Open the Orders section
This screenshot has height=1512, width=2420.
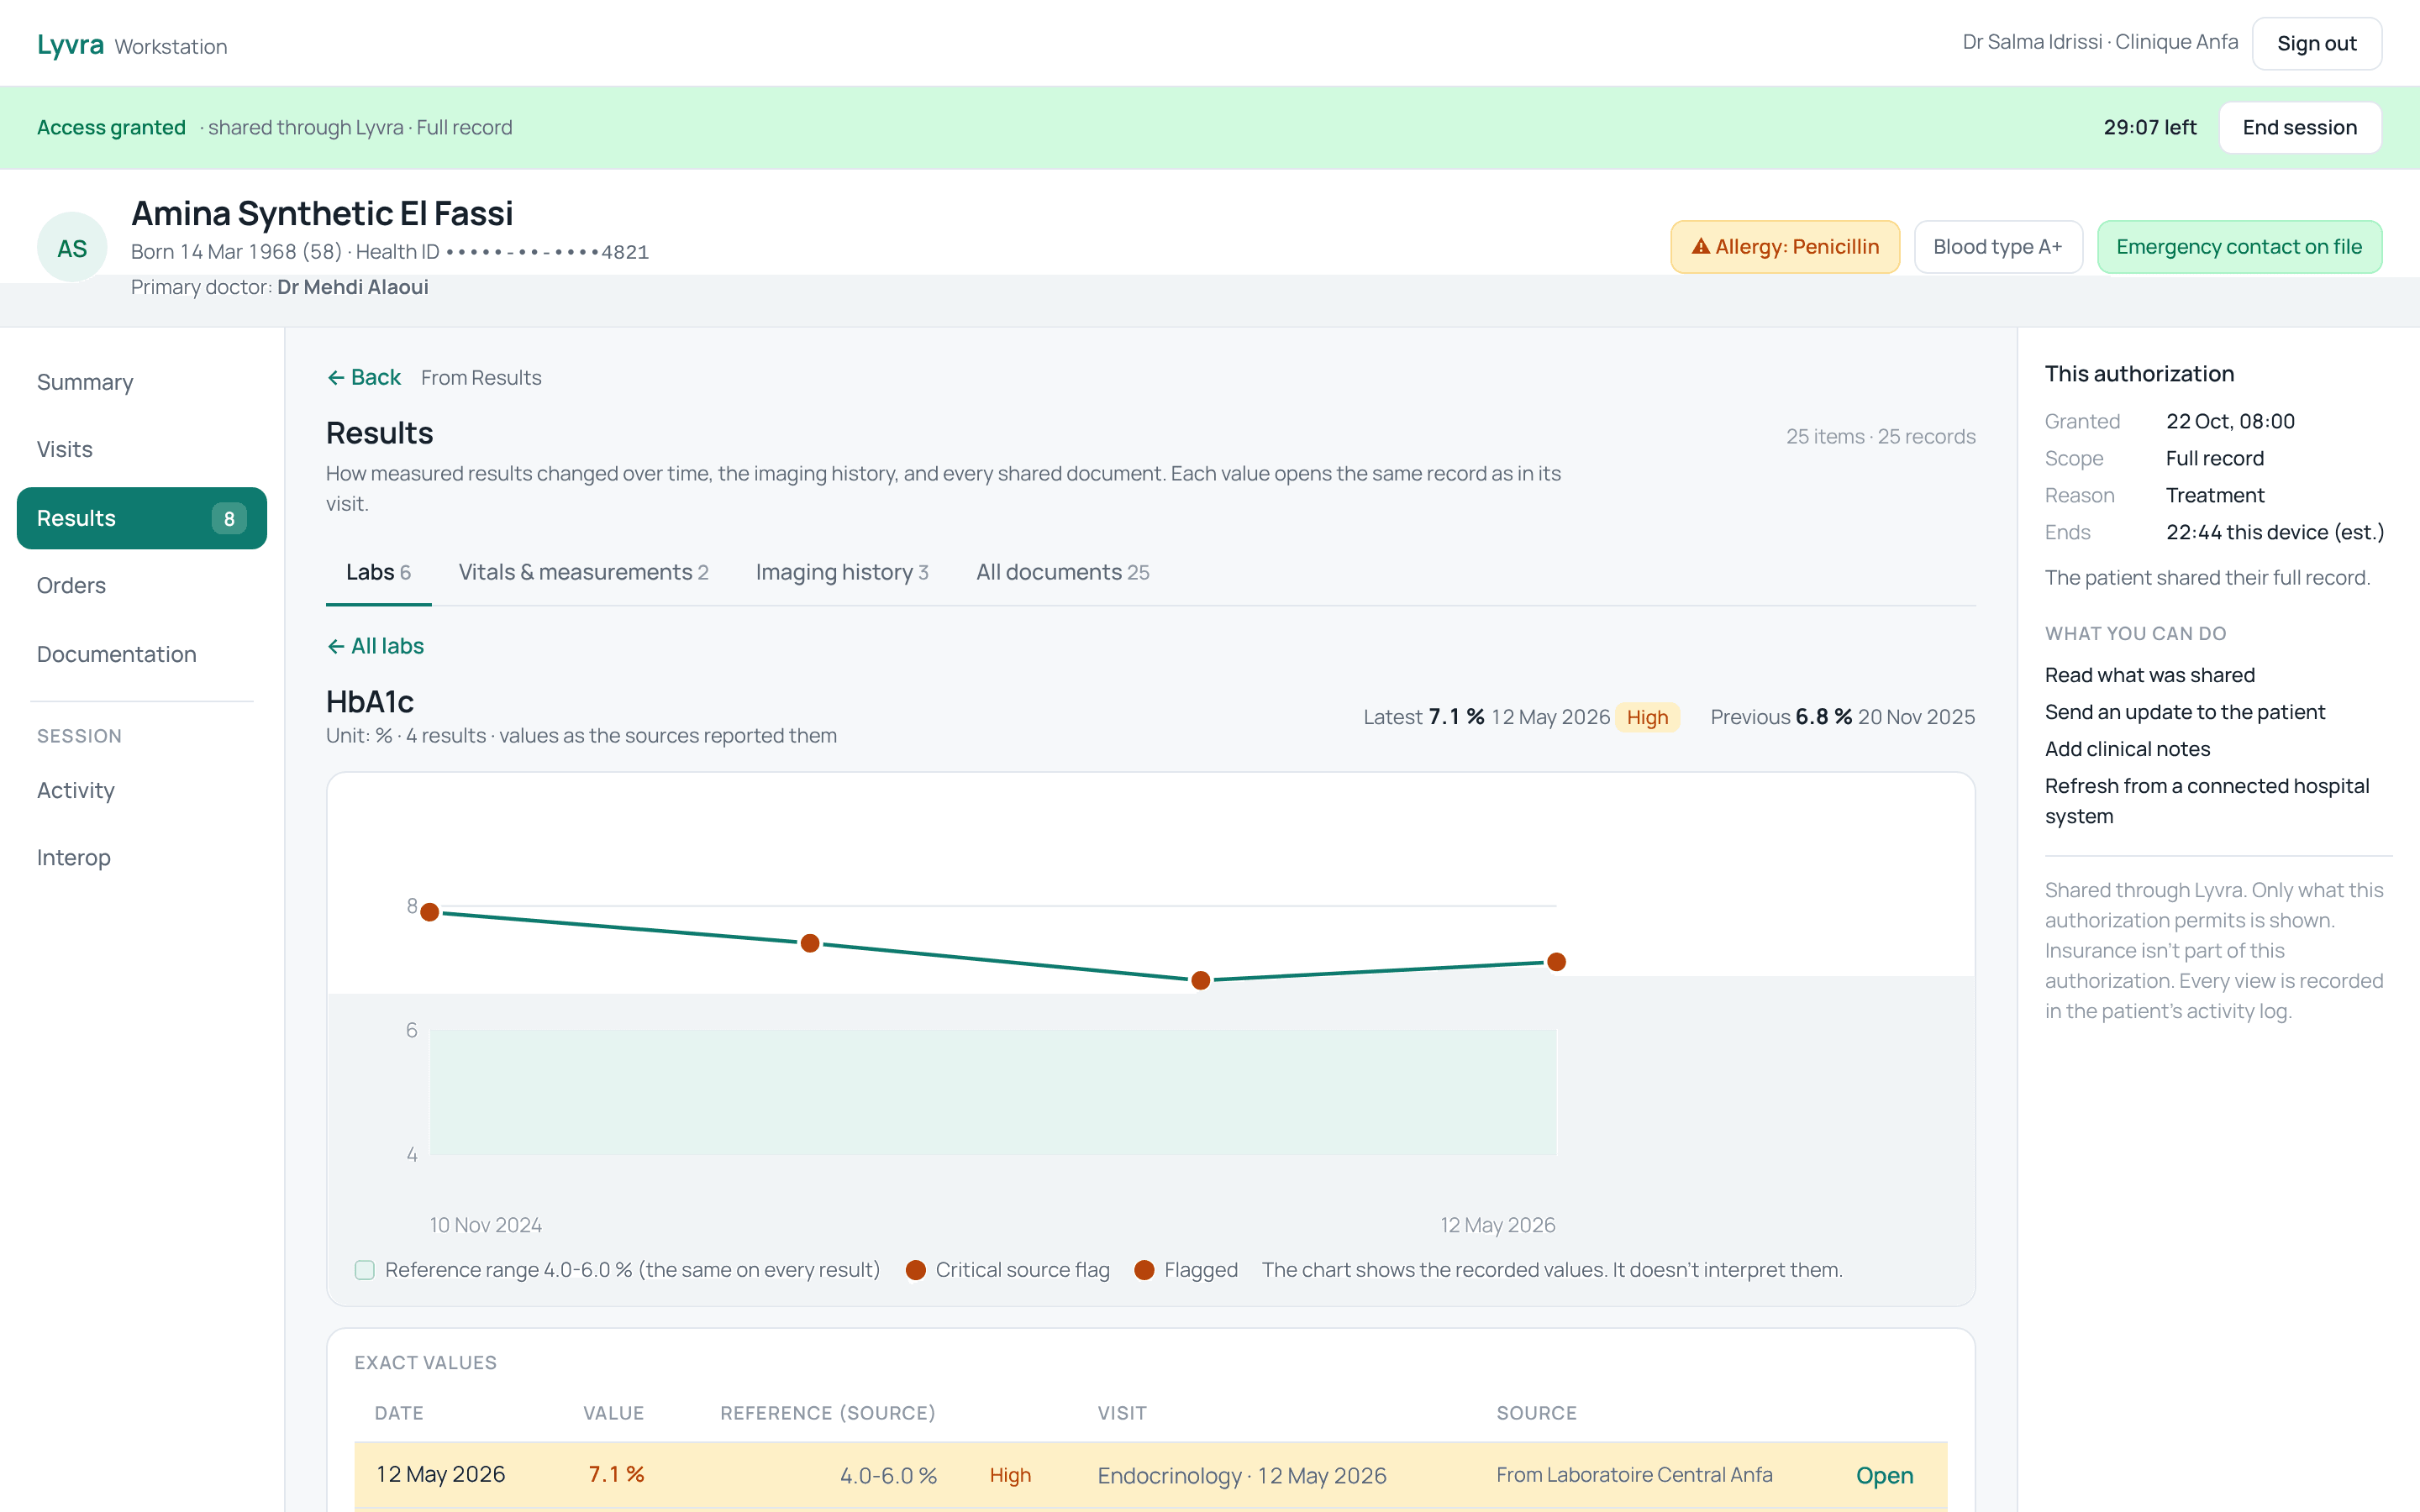click(x=141, y=585)
